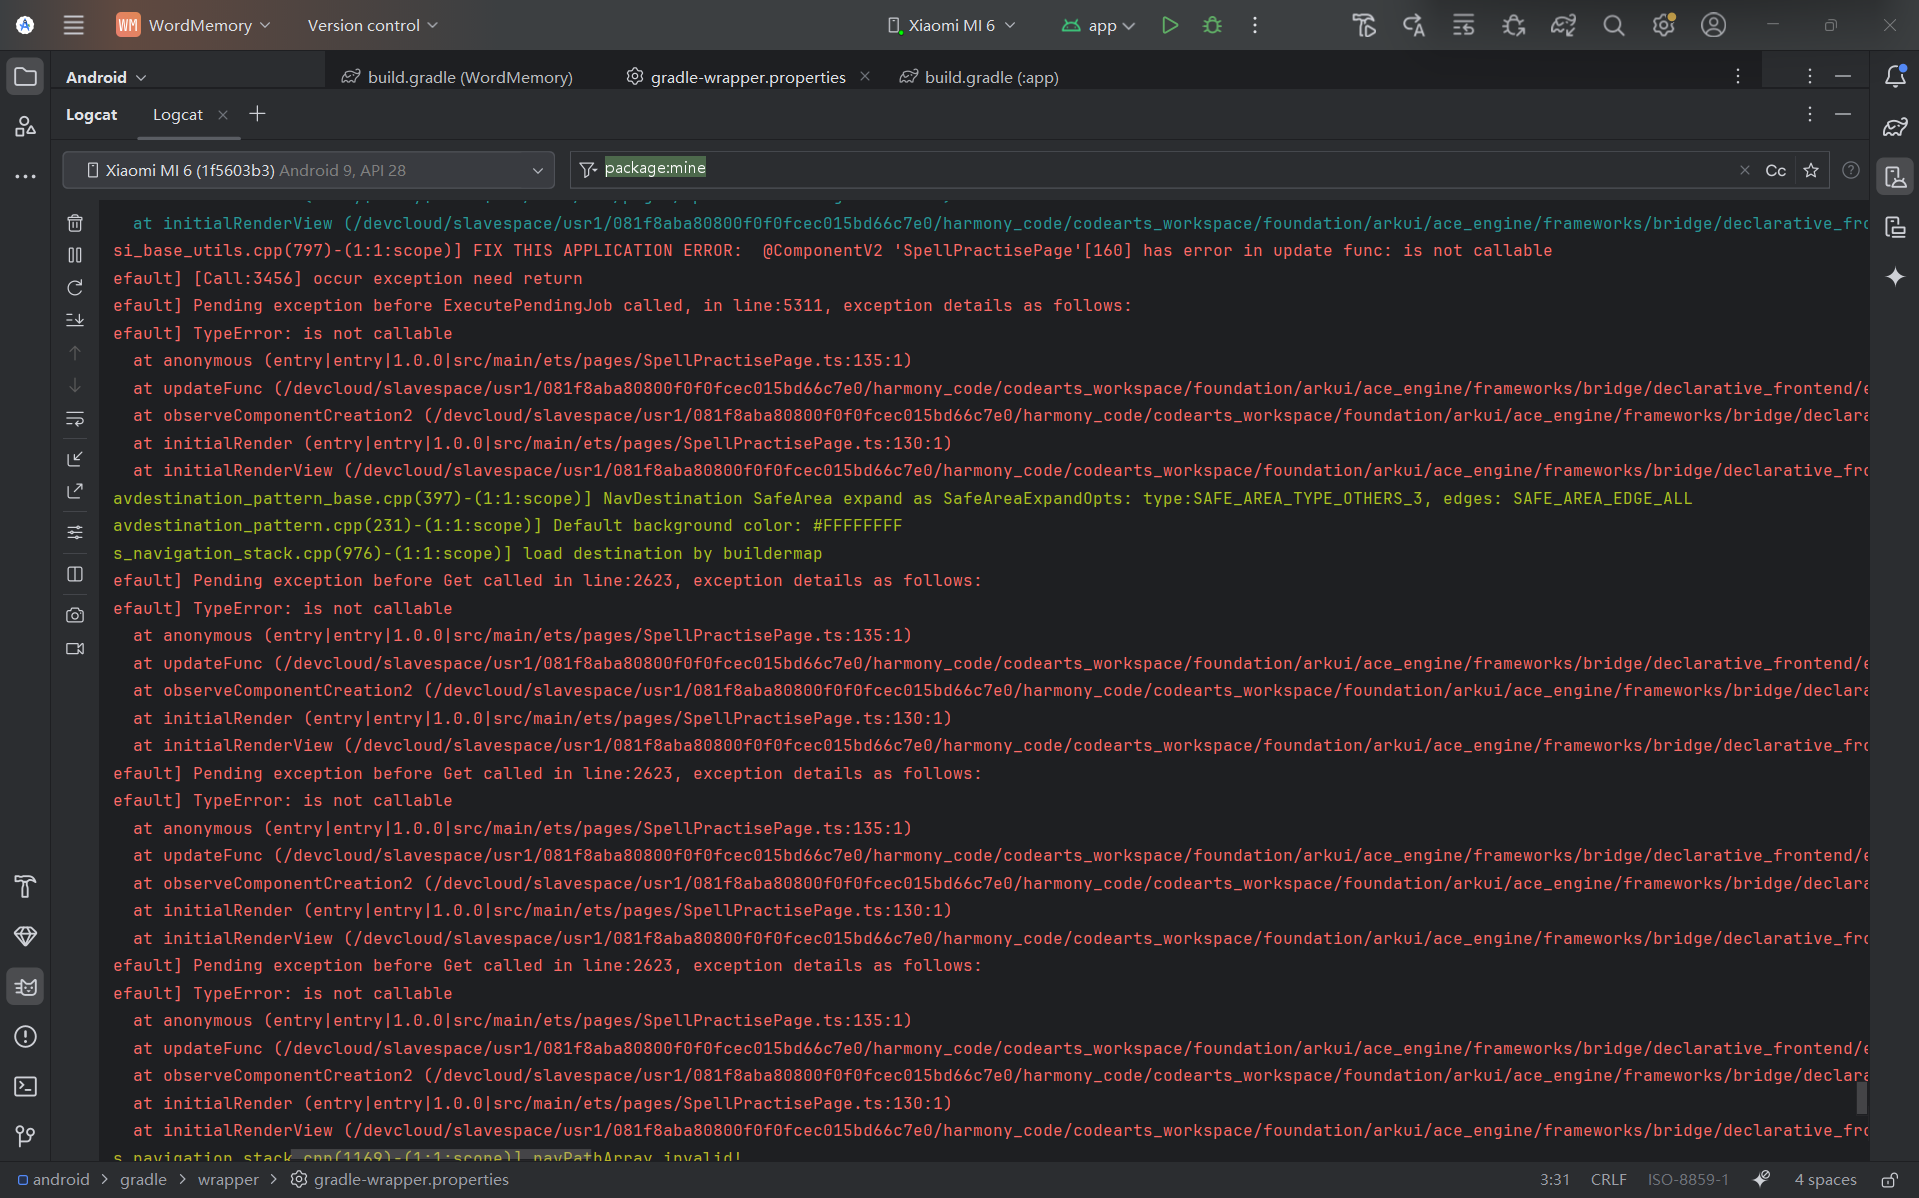Viewport: 1919px width, 1198px height.
Task: Click the gradle breadcrumb in status bar
Action: (x=144, y=1179)
